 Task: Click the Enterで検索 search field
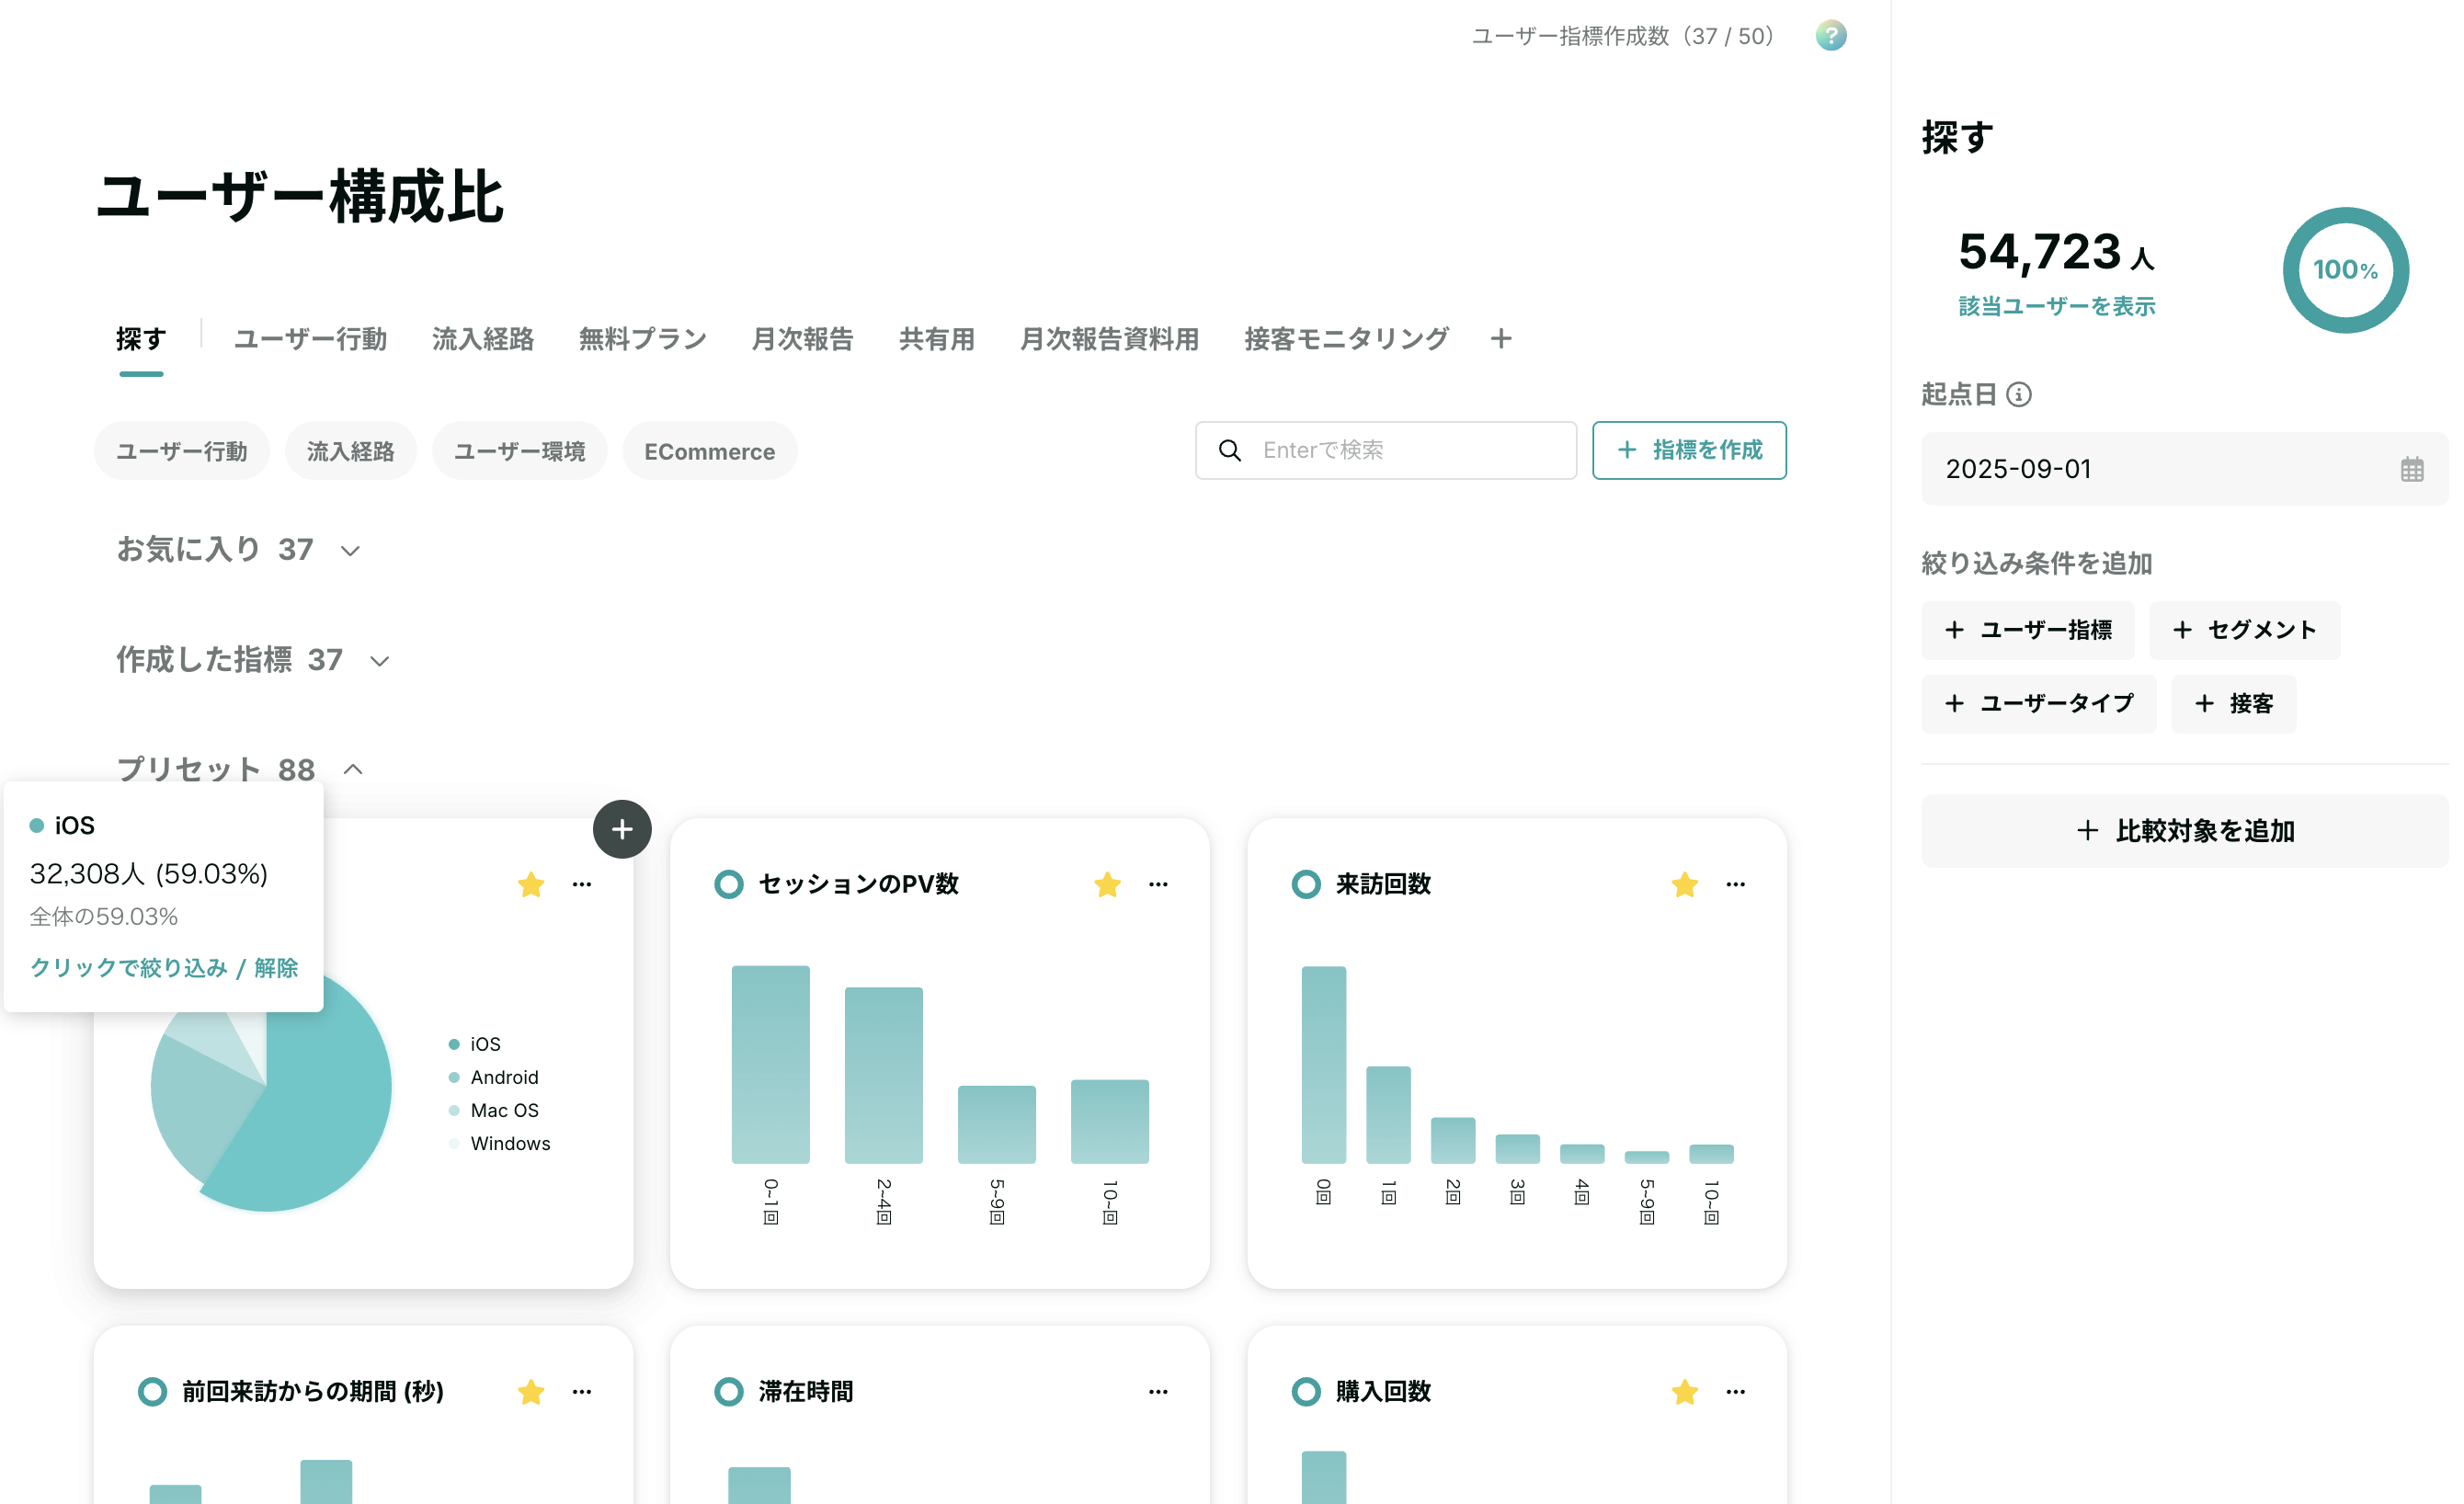tap(1385, 451)
